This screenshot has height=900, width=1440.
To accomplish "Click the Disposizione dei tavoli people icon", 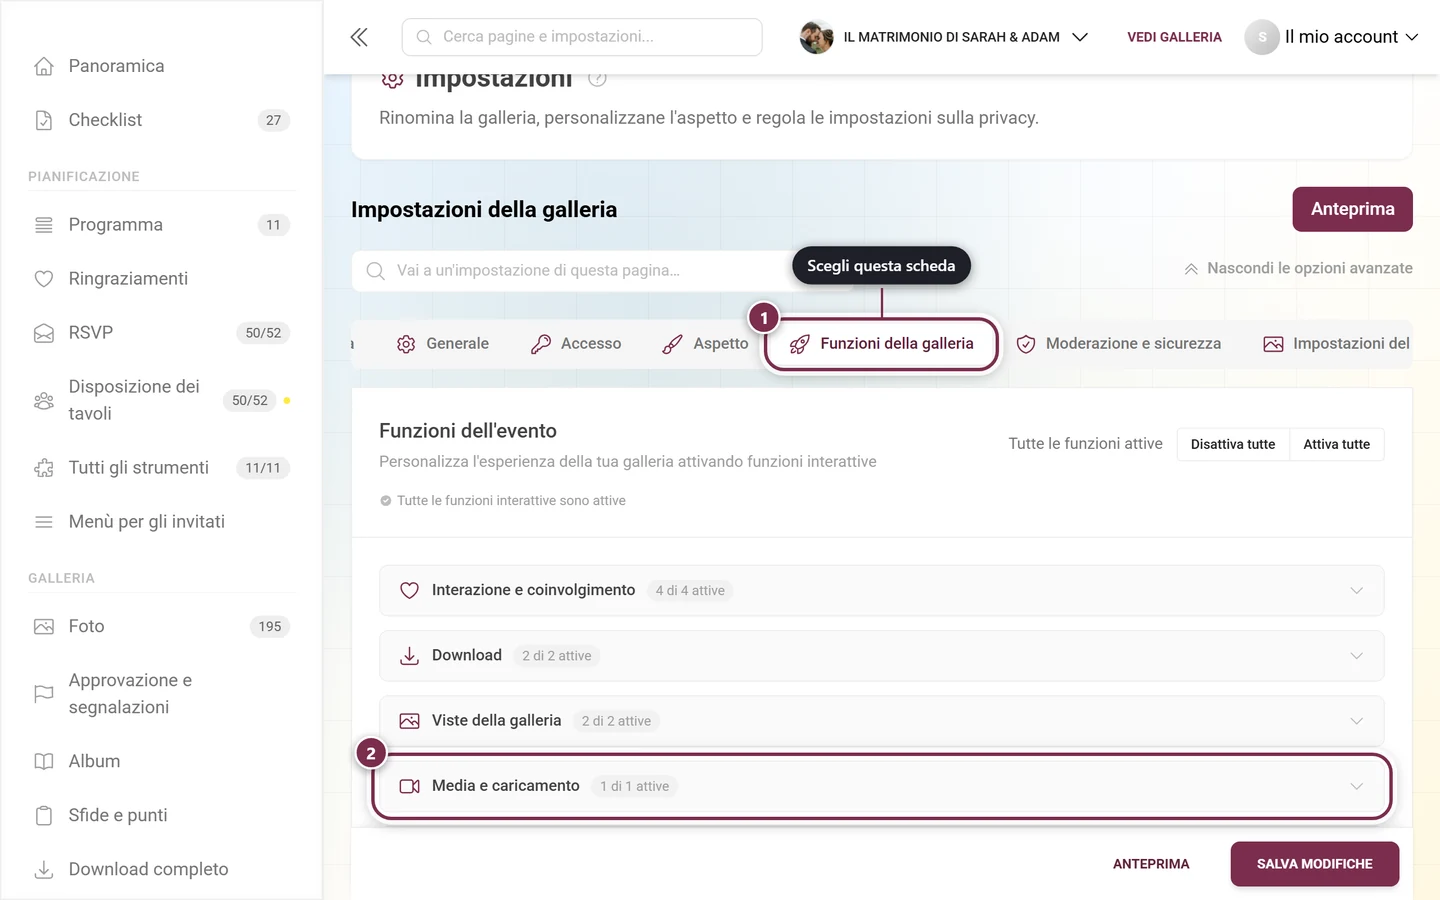I will pyautogui.click(x=44, y=400).
